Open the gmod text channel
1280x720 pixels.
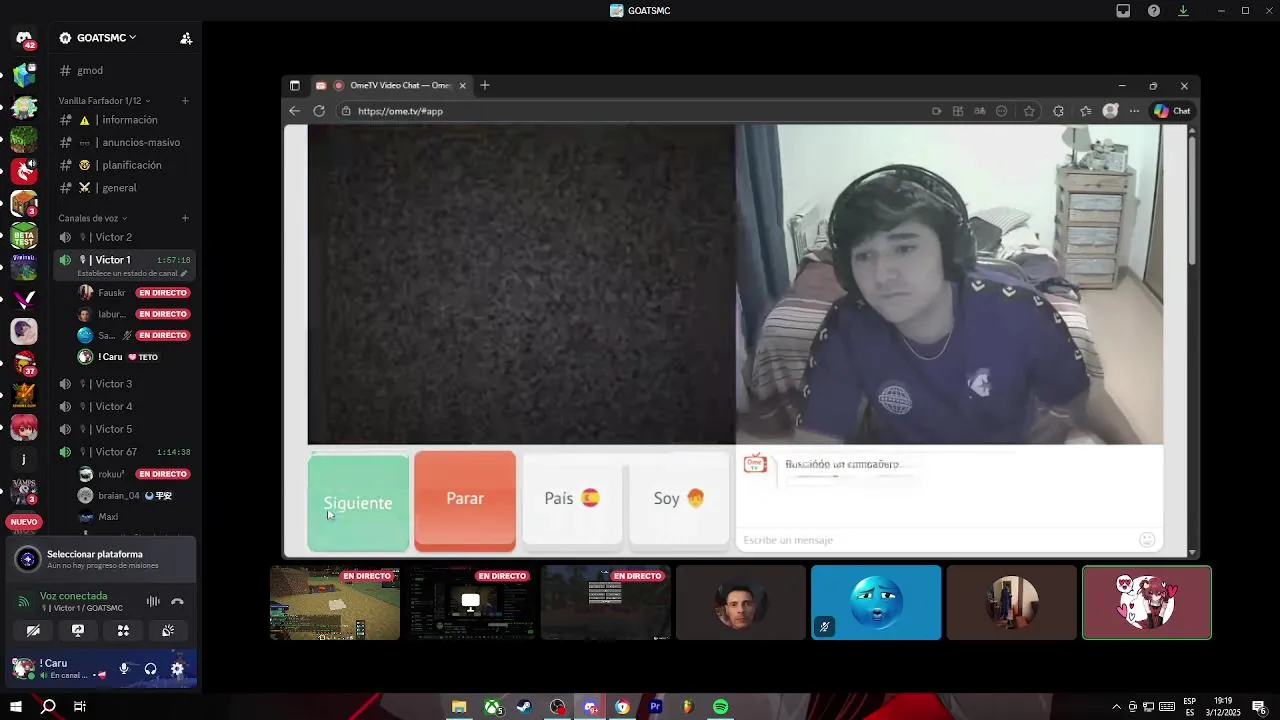click(124, 71)
